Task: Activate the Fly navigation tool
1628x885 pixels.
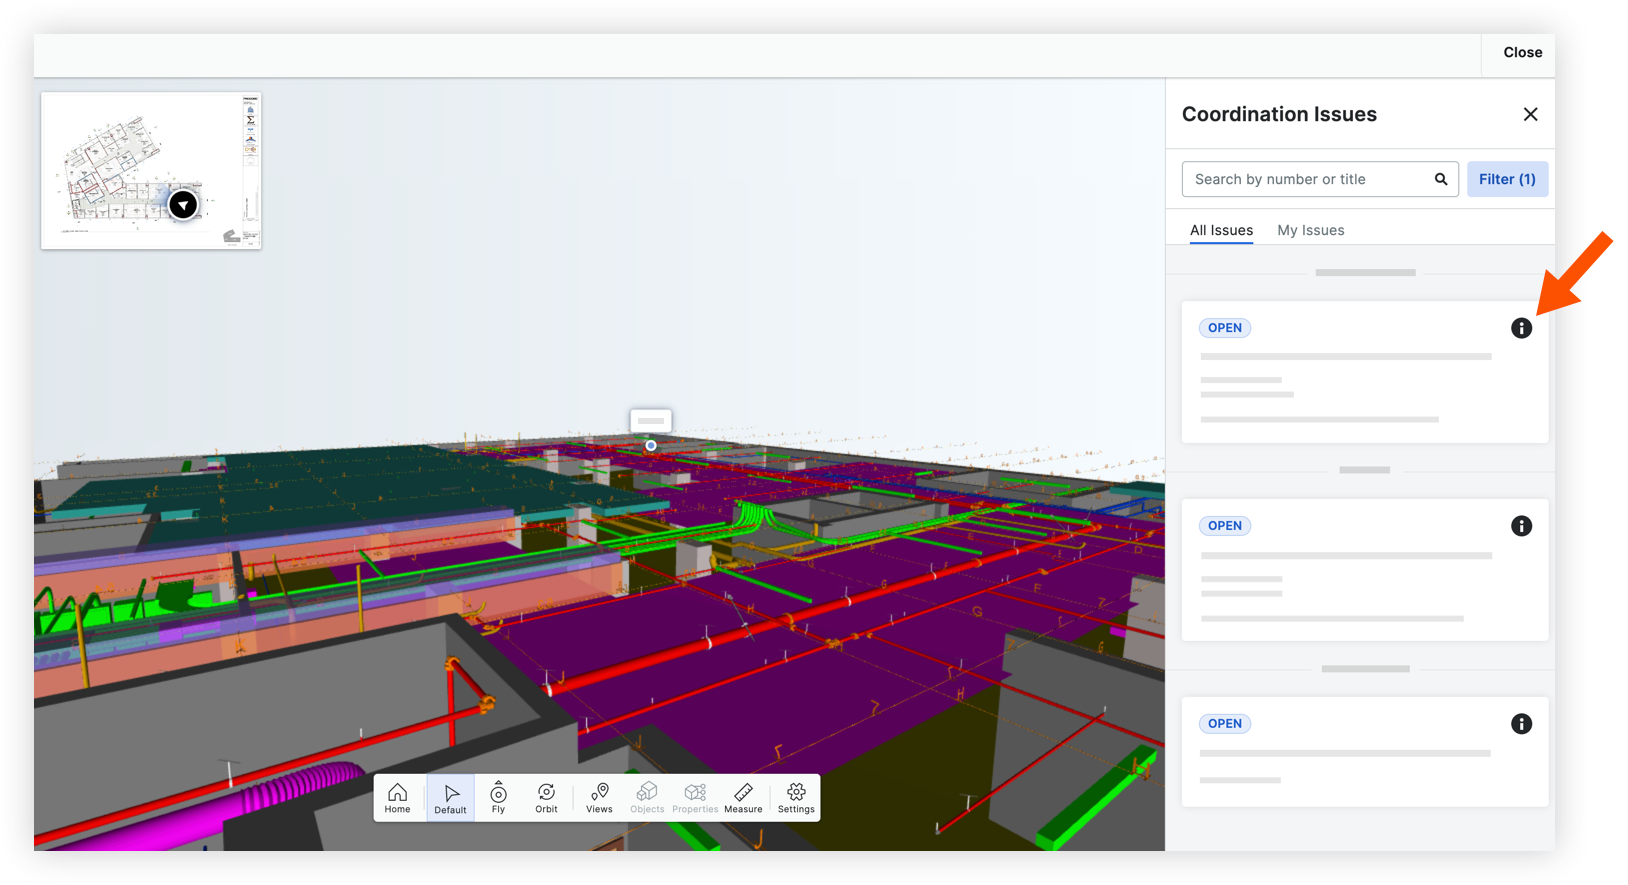Action: (x=498, y=798)
